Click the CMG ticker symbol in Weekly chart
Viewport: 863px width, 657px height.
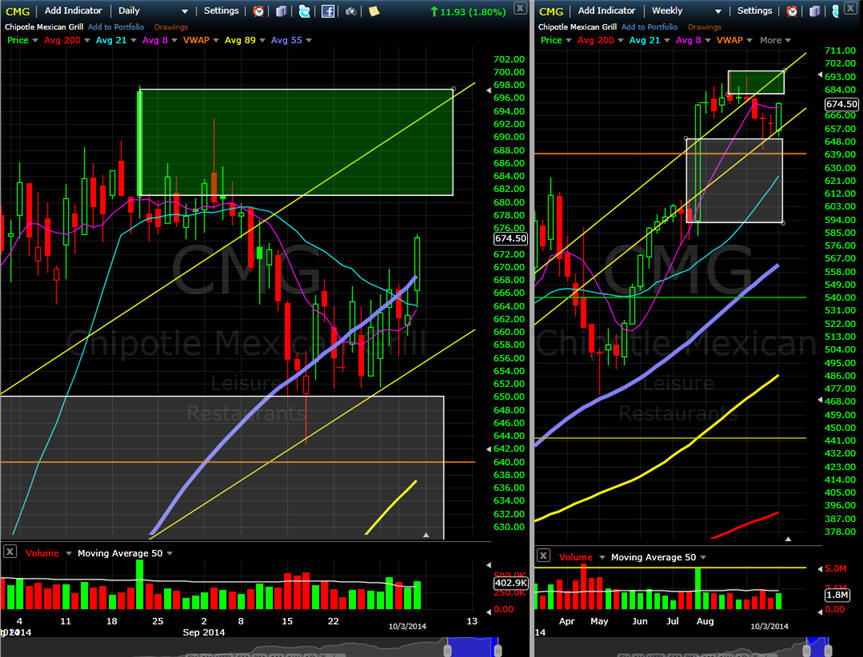[551, 11]
